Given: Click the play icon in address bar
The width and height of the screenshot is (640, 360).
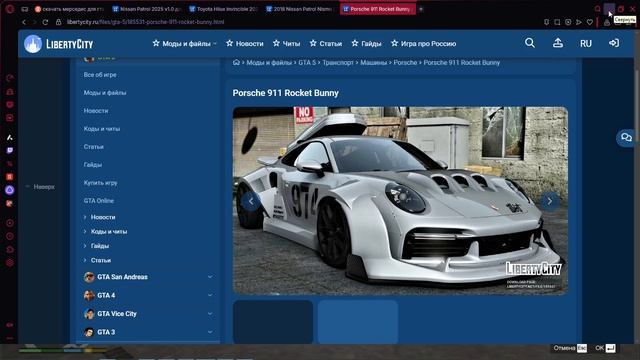Looking at the screenshot, I should click(578, 22).
